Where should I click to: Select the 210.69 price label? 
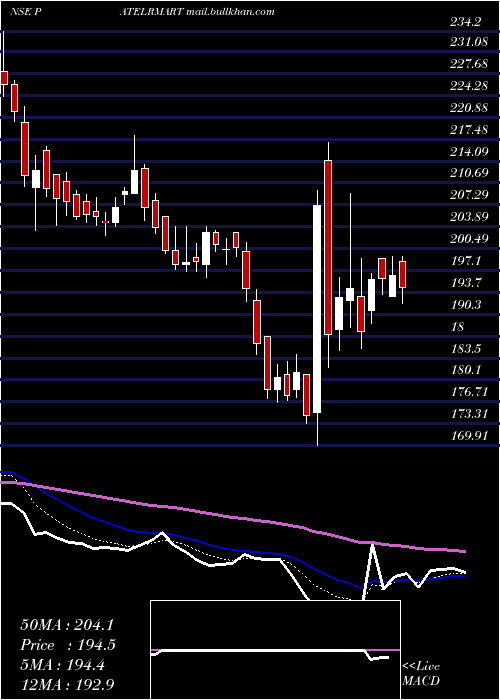(x=468, y=173)
